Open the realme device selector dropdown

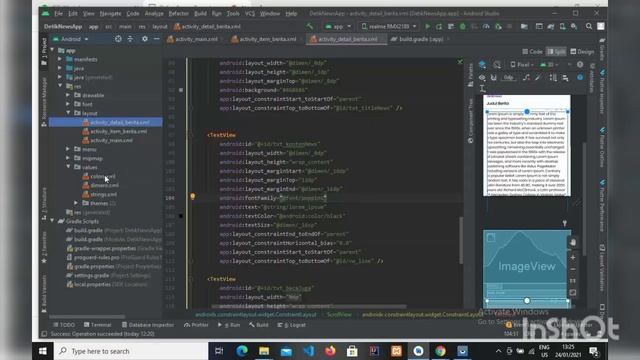(389, 27)
